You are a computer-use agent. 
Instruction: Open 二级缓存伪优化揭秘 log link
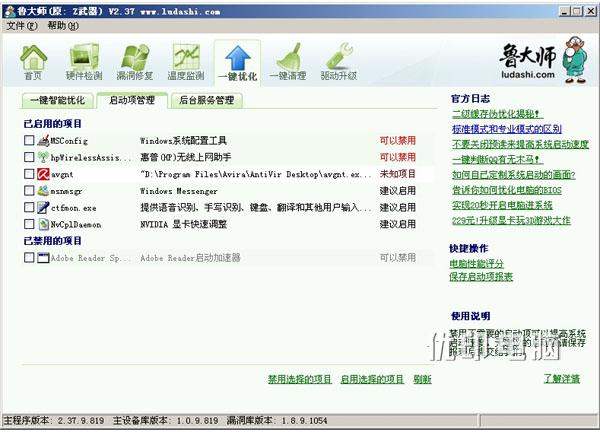coord(497,114)
